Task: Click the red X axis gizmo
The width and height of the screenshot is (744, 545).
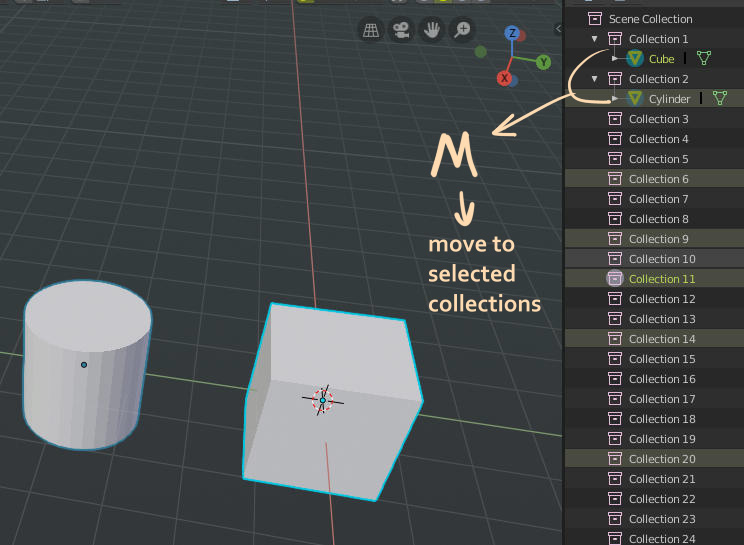Action: [x=504, y=78]
